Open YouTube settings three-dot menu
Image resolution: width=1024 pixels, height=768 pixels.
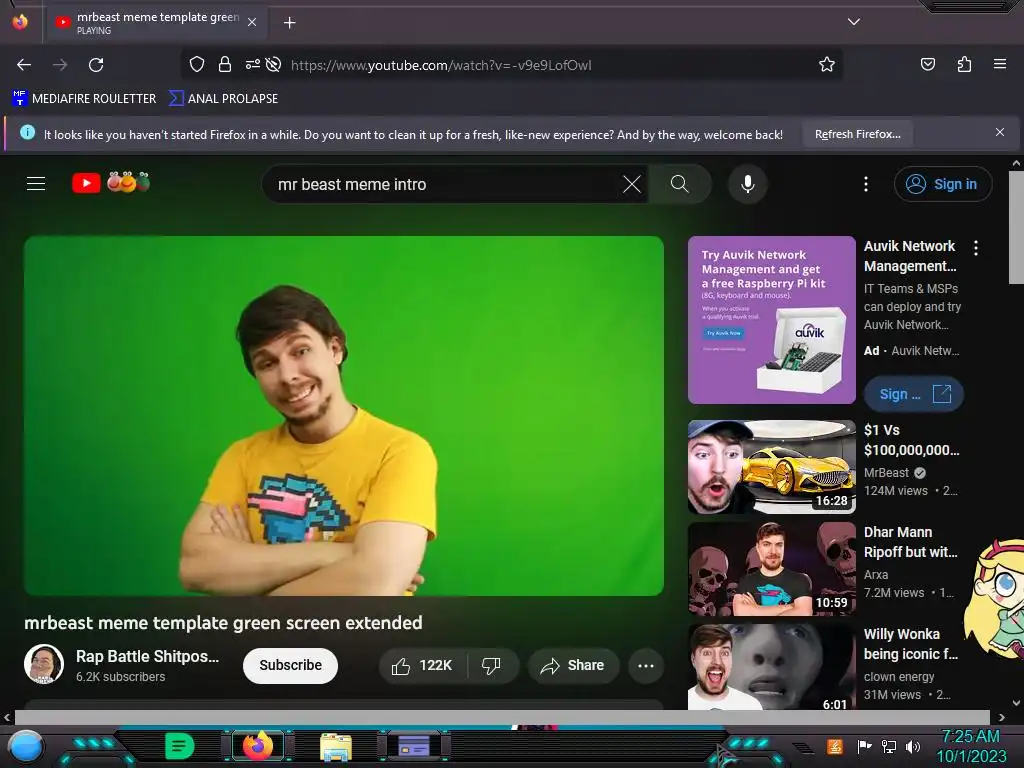[866, 184]
